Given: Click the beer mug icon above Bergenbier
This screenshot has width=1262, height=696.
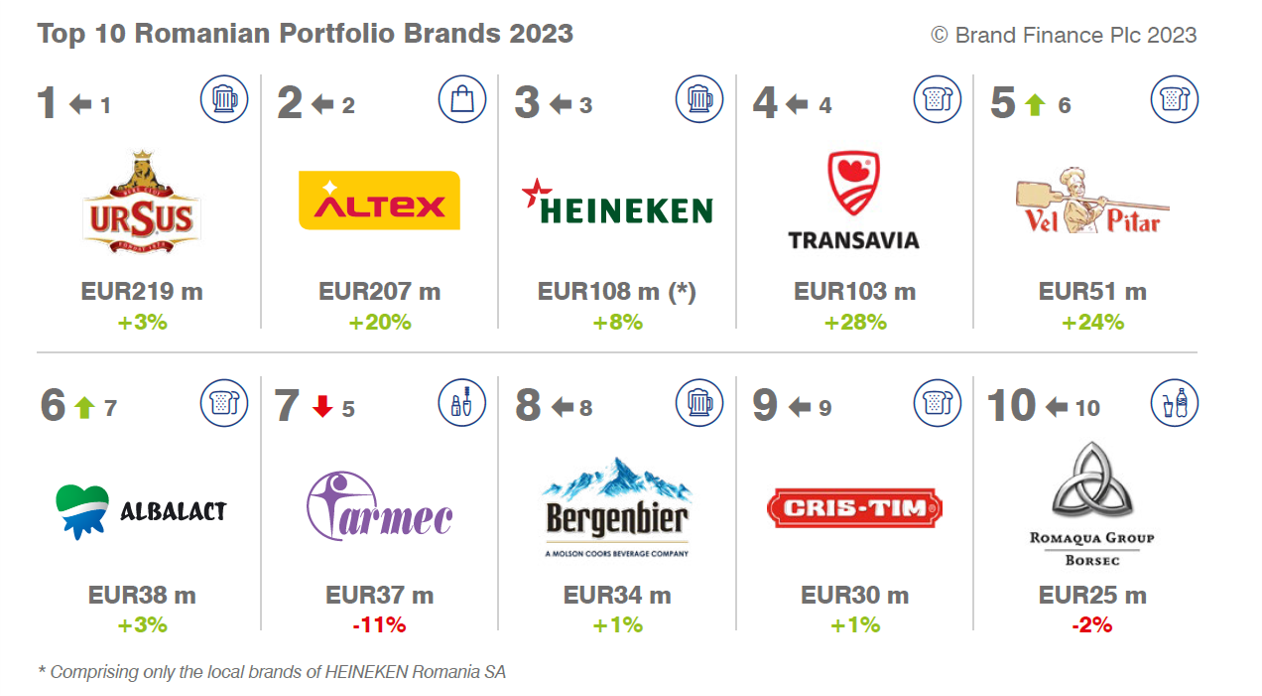Looking at the screenshot, I should point(700,402).
